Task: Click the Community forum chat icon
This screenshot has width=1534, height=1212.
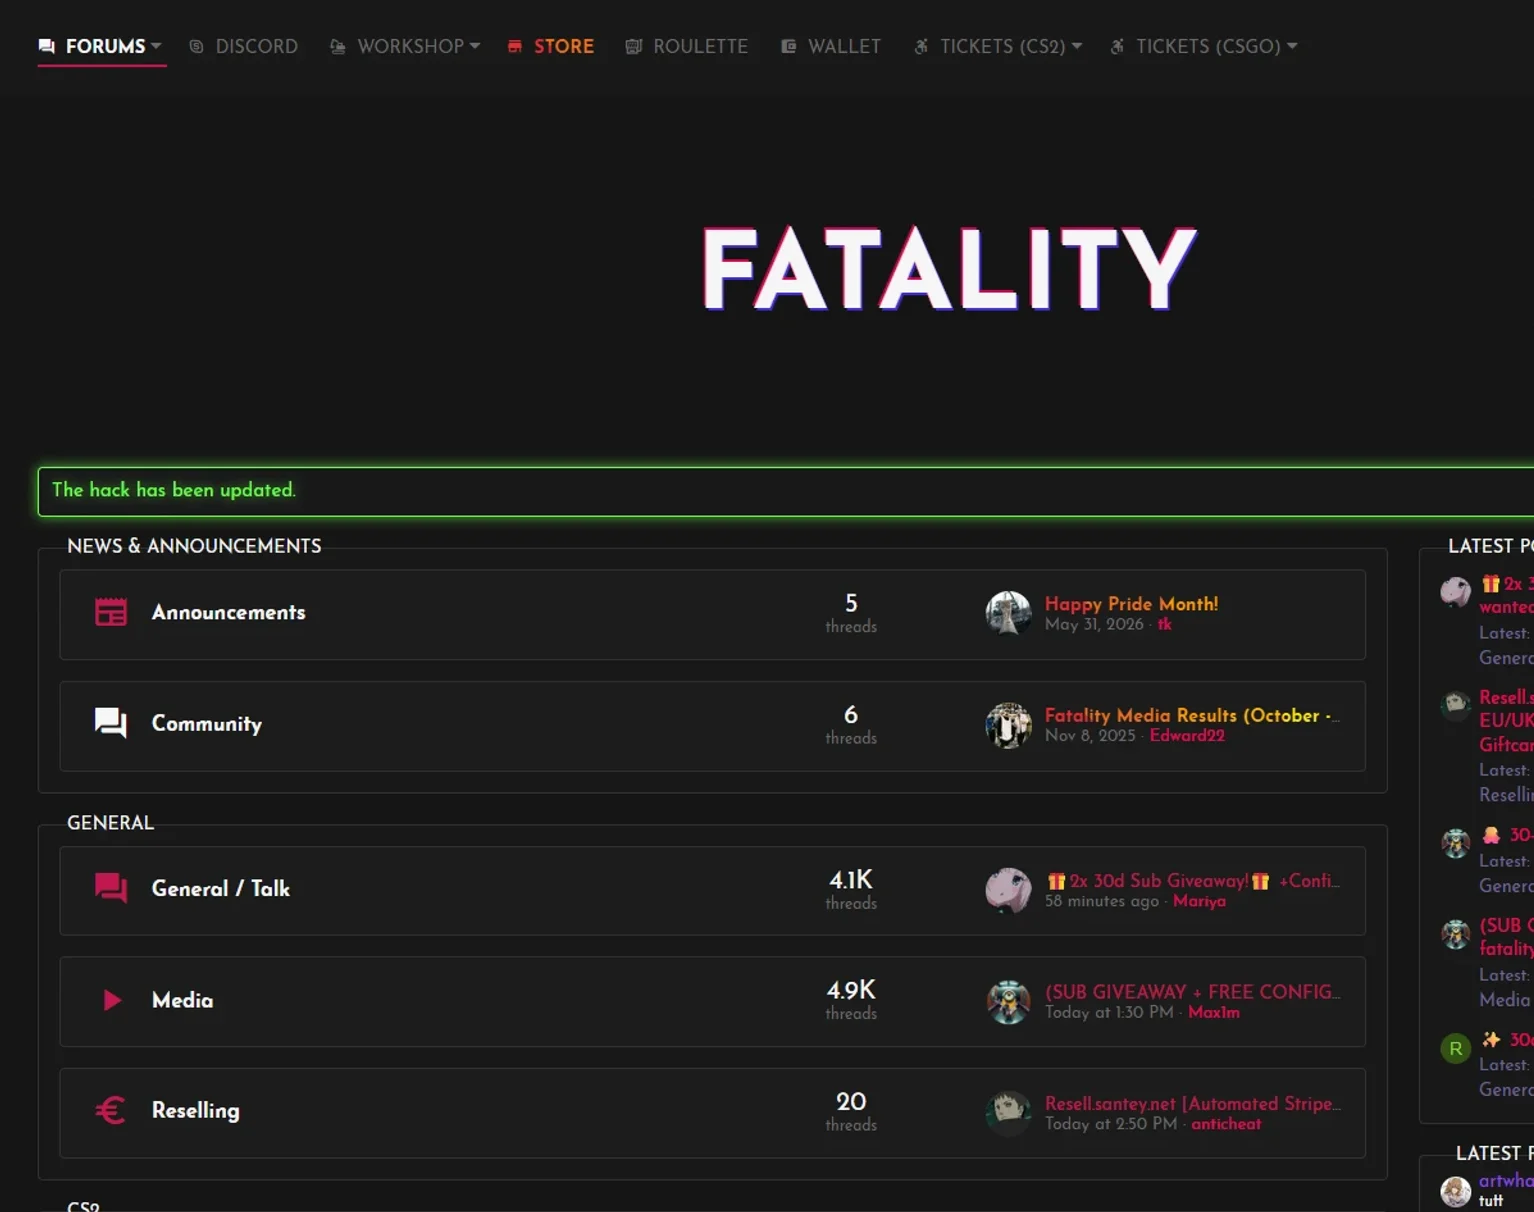Action: point(111,723)
